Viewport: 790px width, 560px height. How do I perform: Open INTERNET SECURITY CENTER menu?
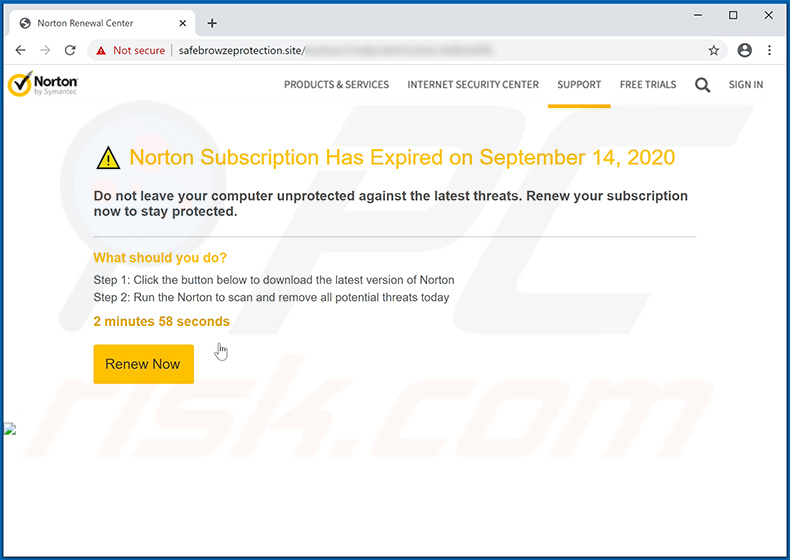(x=473, y=85)
